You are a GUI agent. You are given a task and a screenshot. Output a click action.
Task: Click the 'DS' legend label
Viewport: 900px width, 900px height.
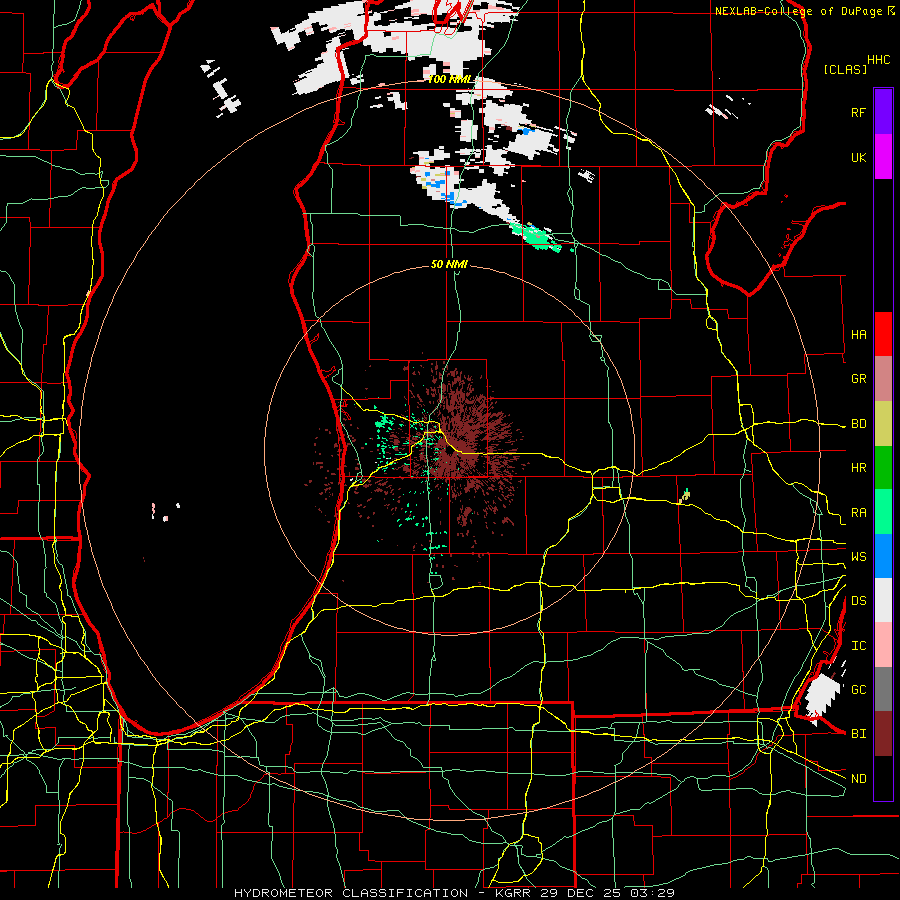click(x=858, y=601)
